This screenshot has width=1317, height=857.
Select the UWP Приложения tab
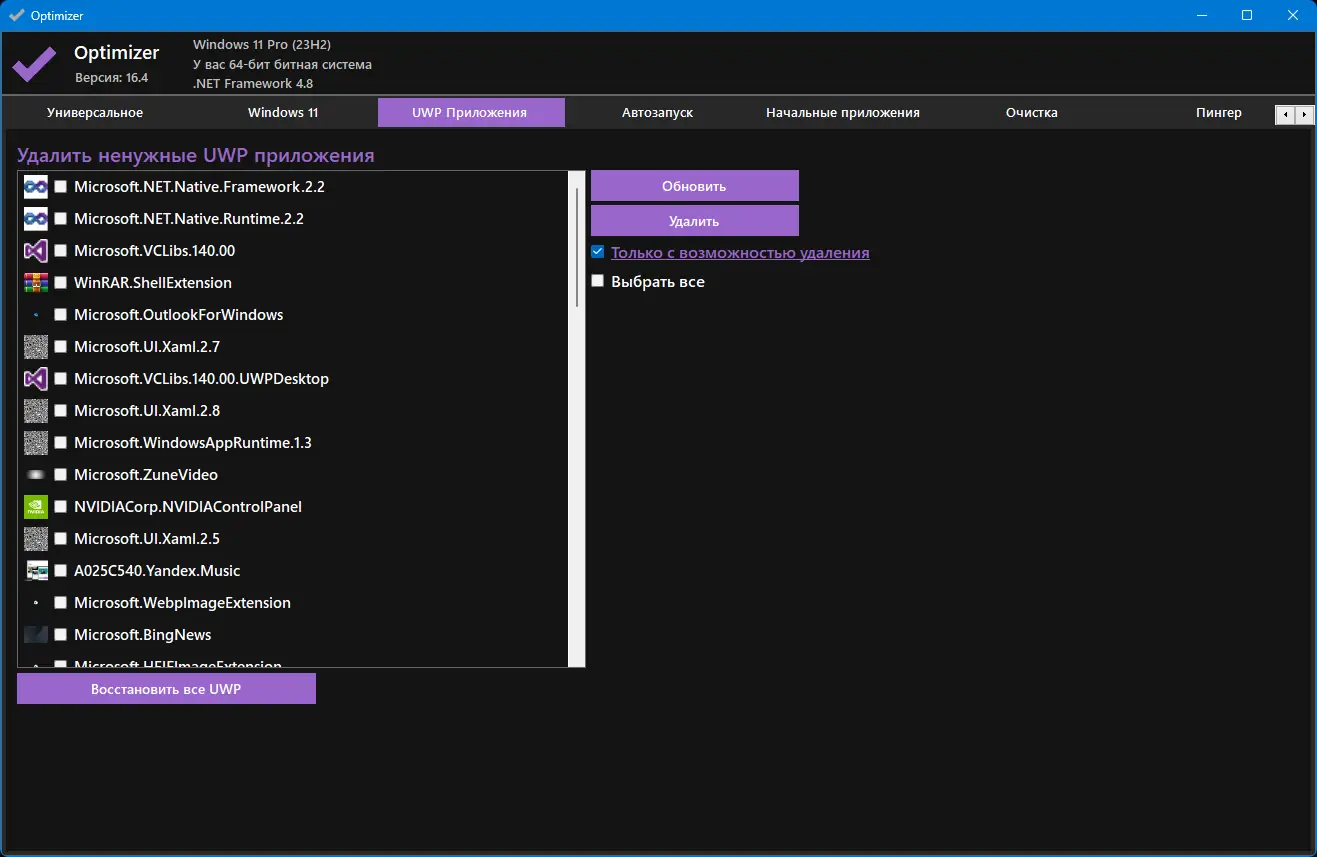click(471, 113)
